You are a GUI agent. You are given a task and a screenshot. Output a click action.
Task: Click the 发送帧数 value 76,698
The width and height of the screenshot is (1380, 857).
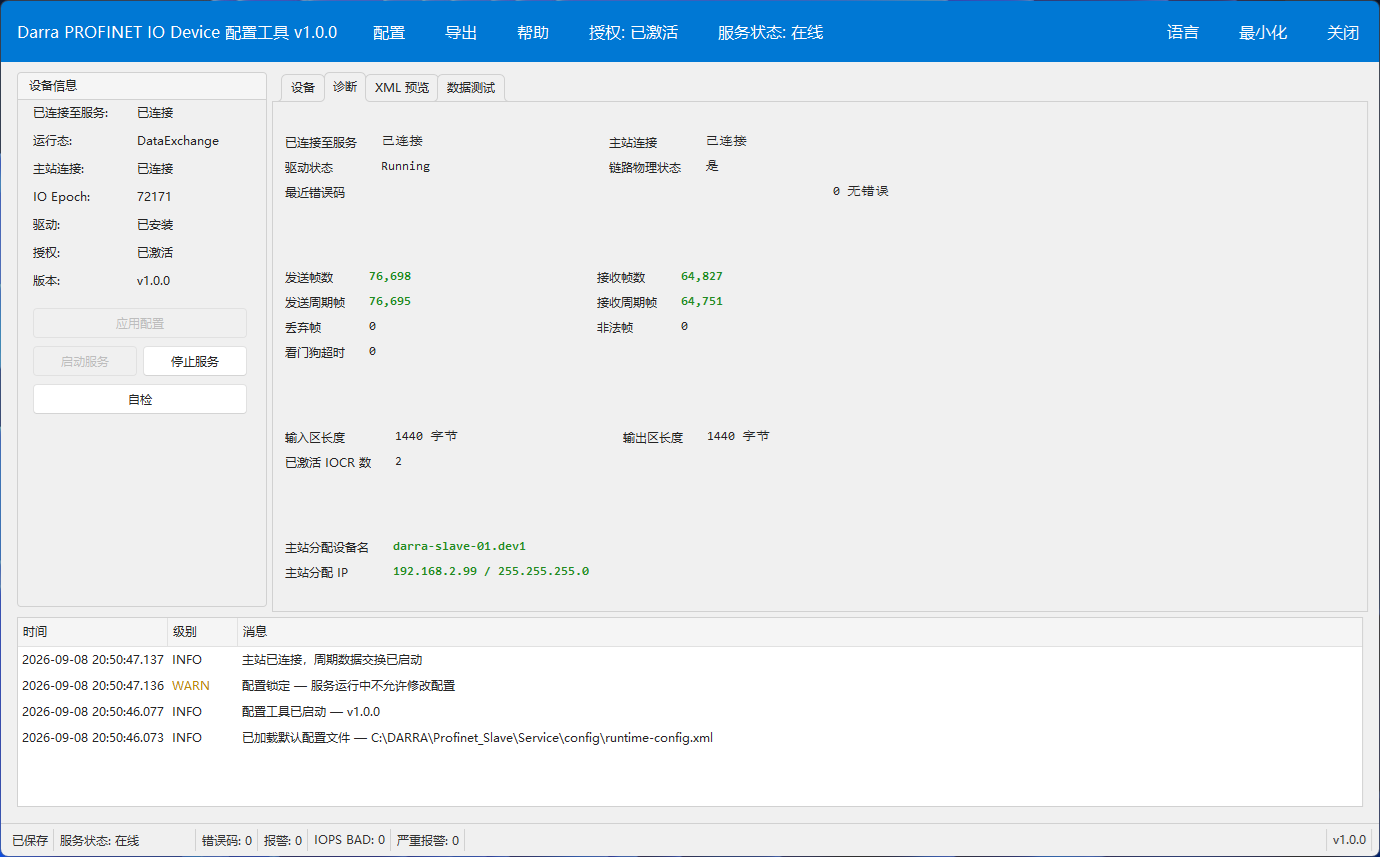[x=390, y=276]
